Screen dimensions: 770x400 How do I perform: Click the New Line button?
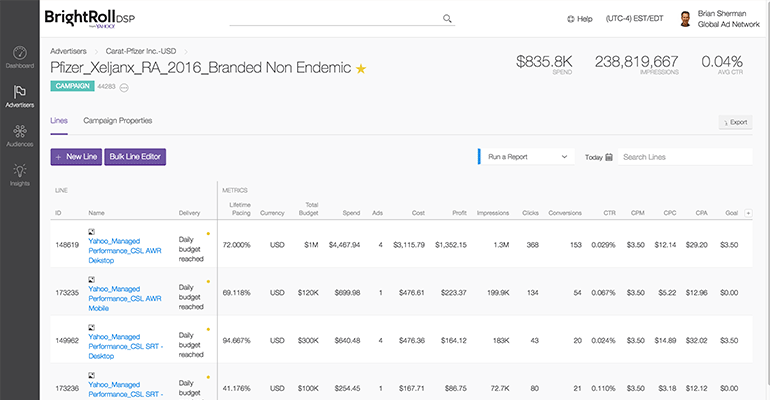tap(75, 157)
